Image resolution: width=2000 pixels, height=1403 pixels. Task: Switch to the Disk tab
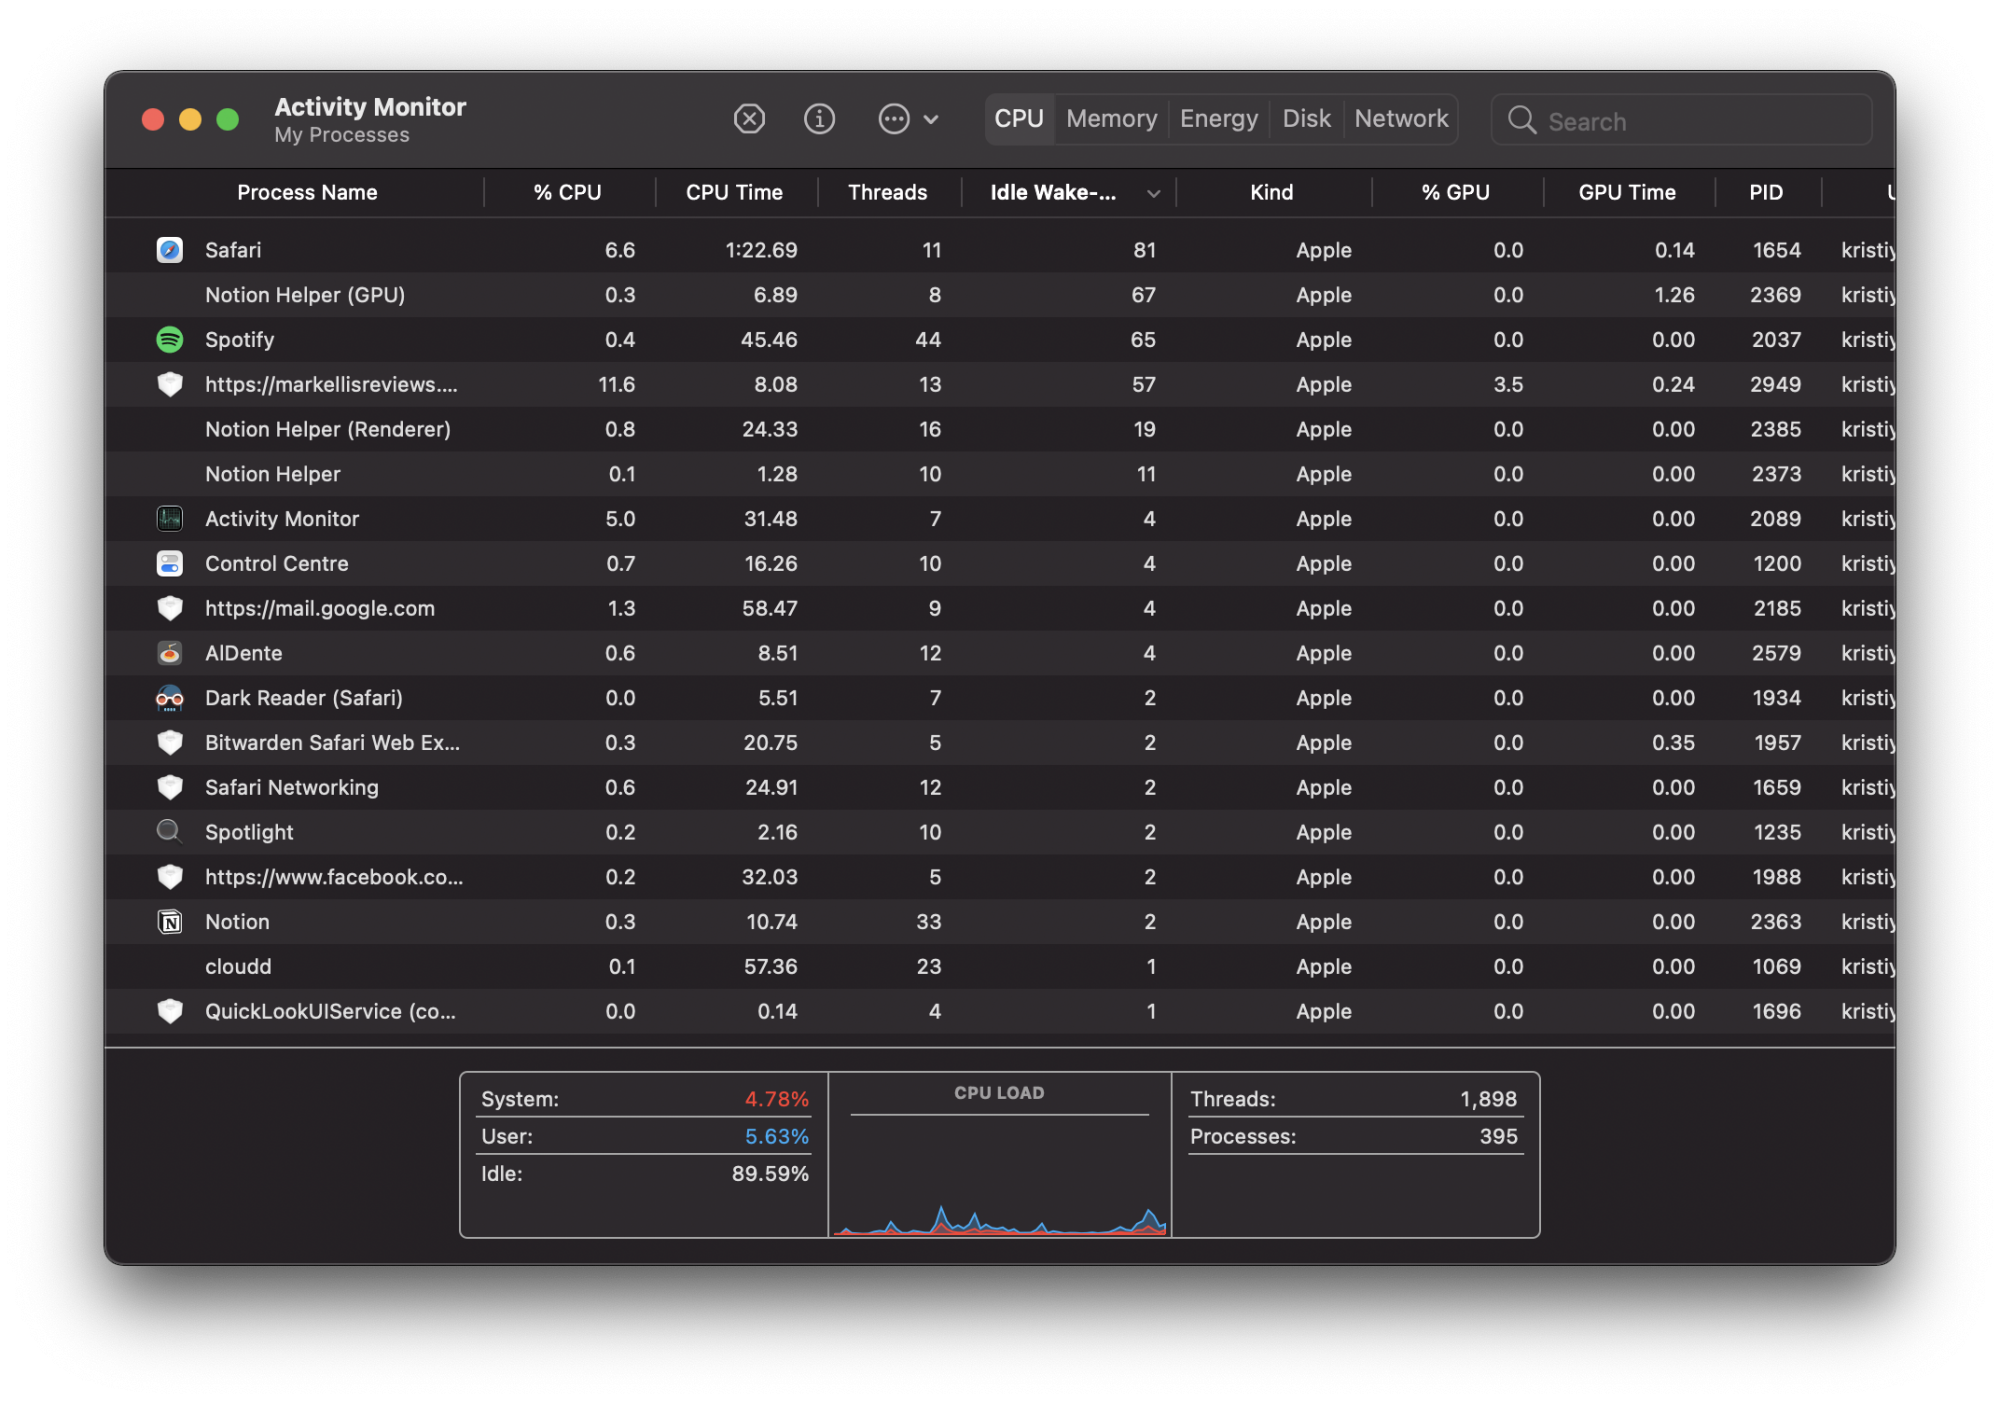[x=1306, y=119]
